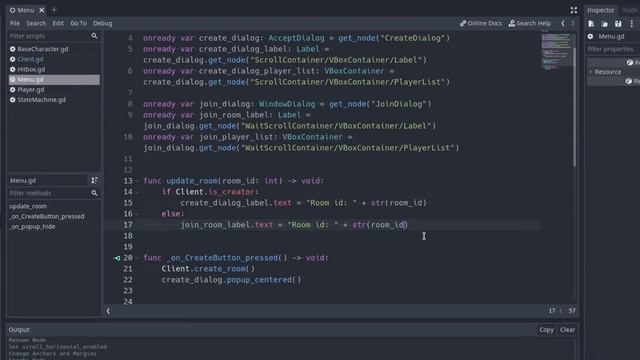
Task: Click gear icon beside BaseCharacter.gd
Action: tap(13, 49)
